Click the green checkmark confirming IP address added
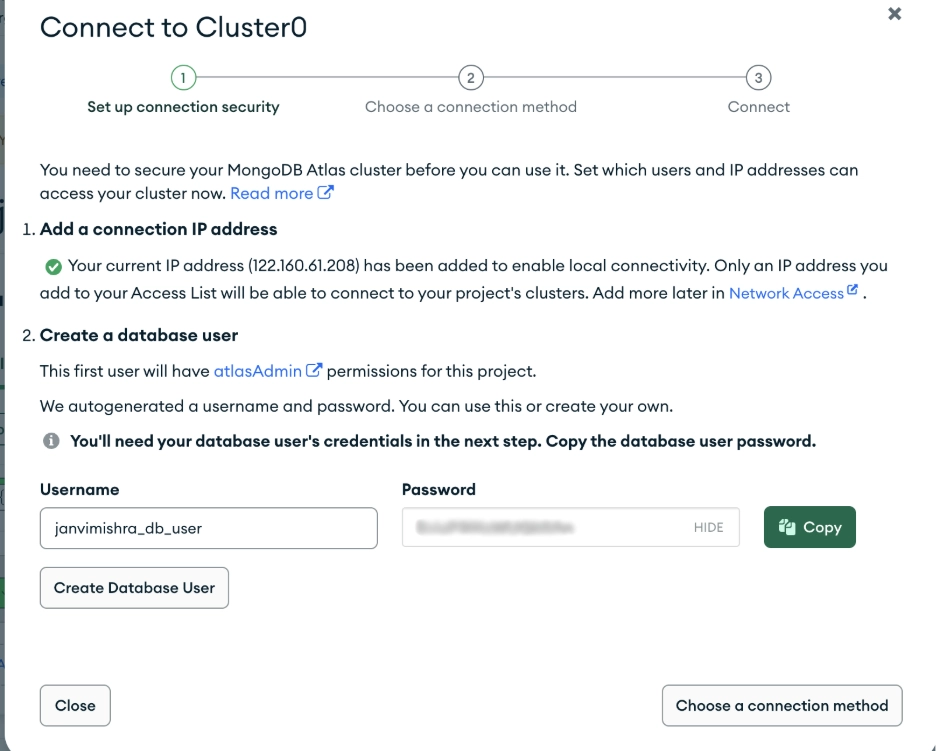 50,265
